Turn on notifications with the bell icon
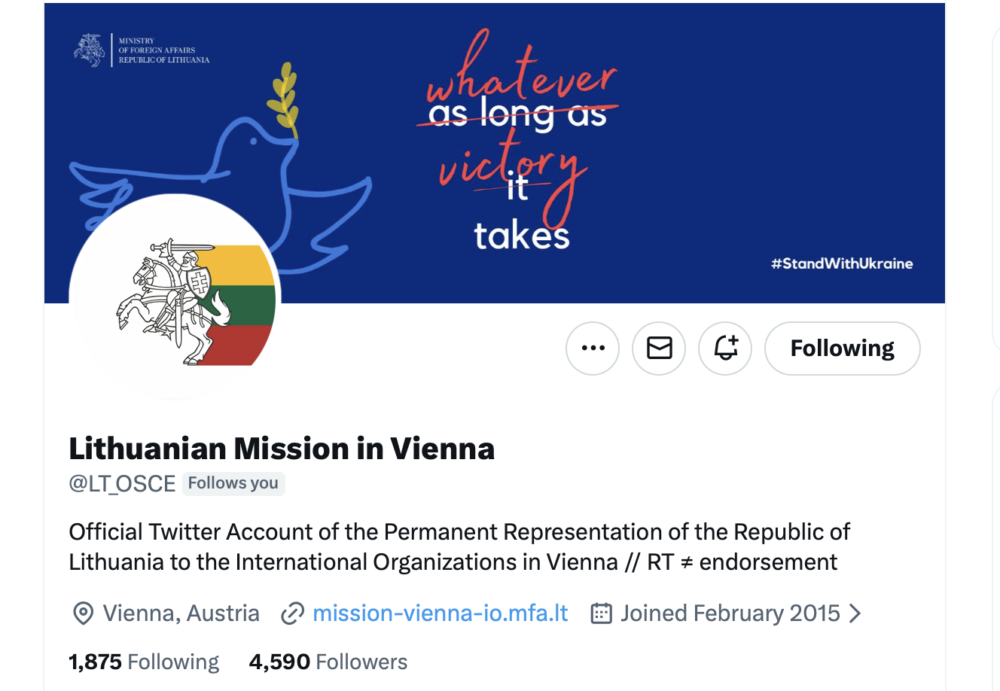The image size is (1000, 691). 725,348
